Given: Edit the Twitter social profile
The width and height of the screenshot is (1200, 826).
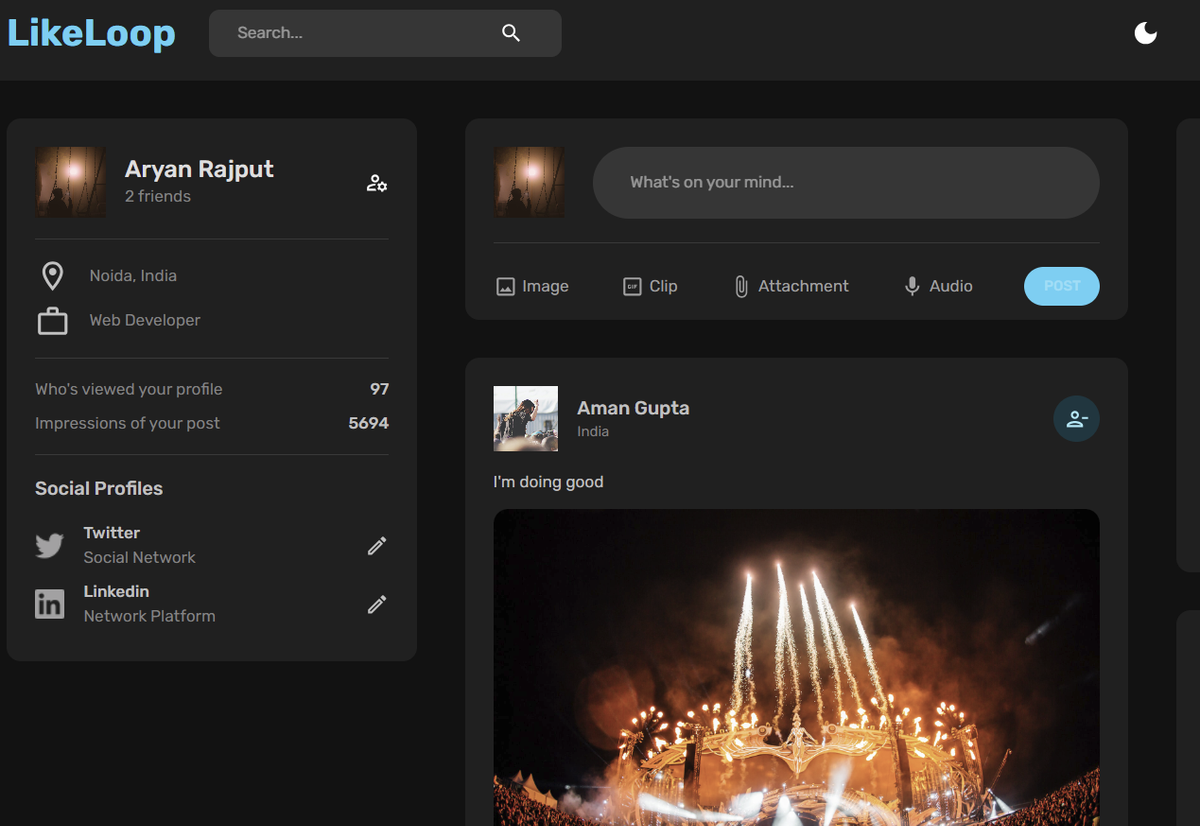Looking at the screenshot, I should point(377,545).
